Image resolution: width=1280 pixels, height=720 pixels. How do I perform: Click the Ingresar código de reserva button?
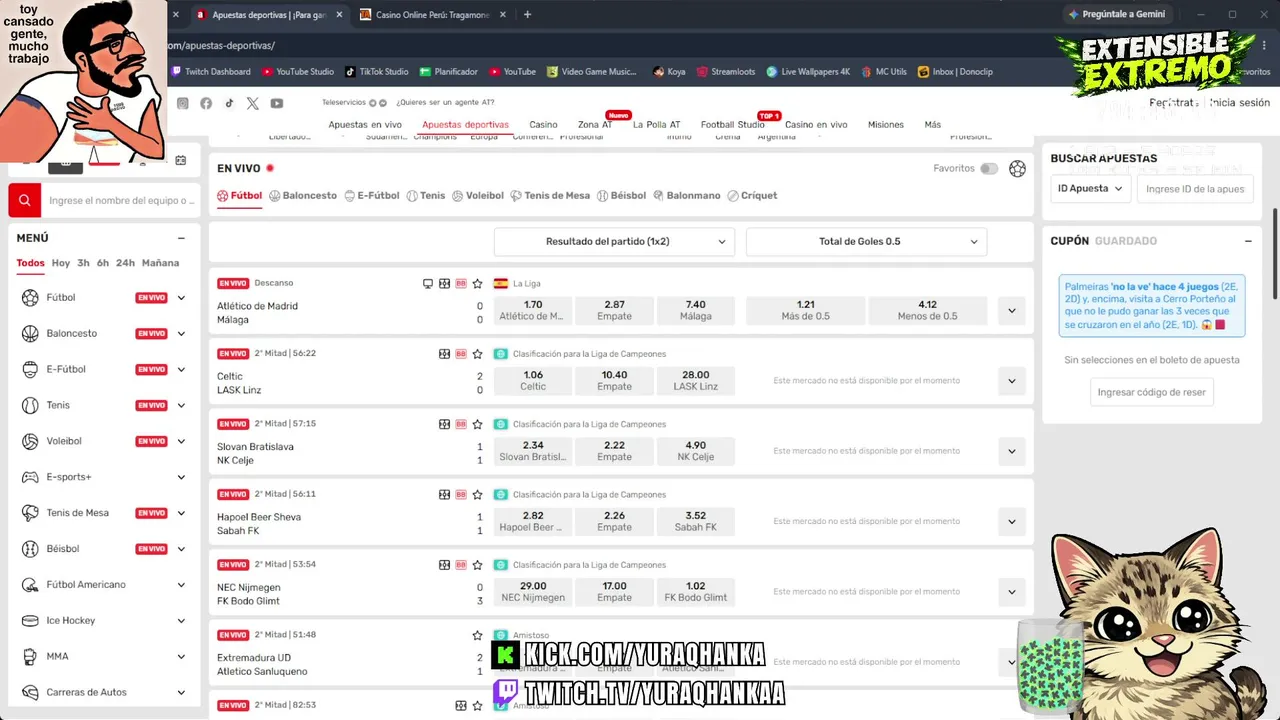tap(1151, 393)
